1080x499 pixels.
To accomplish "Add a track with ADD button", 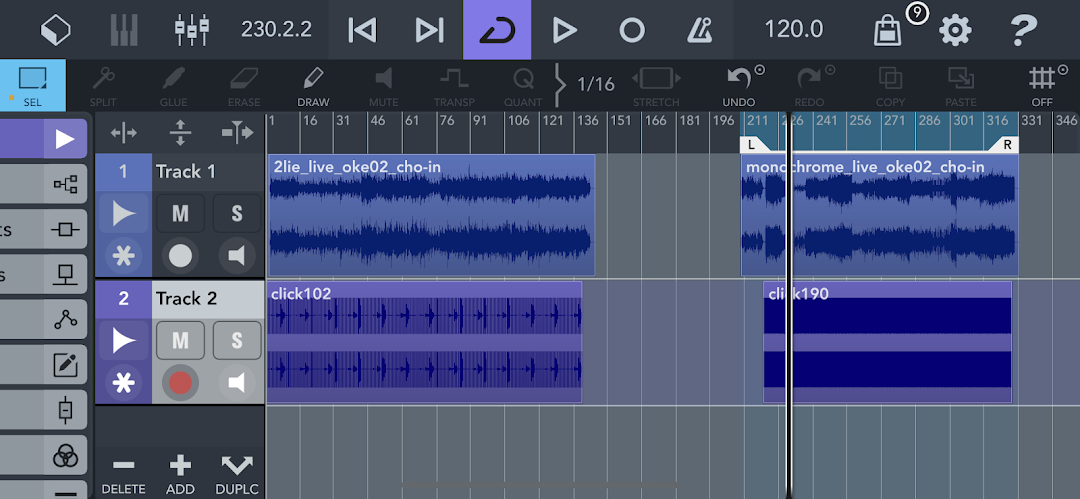I will [x=180, y=474].
